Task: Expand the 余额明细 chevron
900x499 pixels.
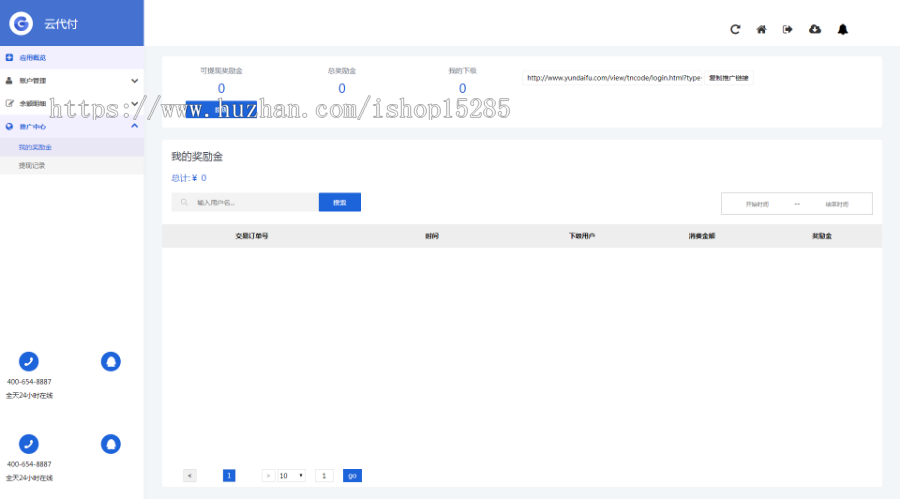Action: (x=134, y=103)
